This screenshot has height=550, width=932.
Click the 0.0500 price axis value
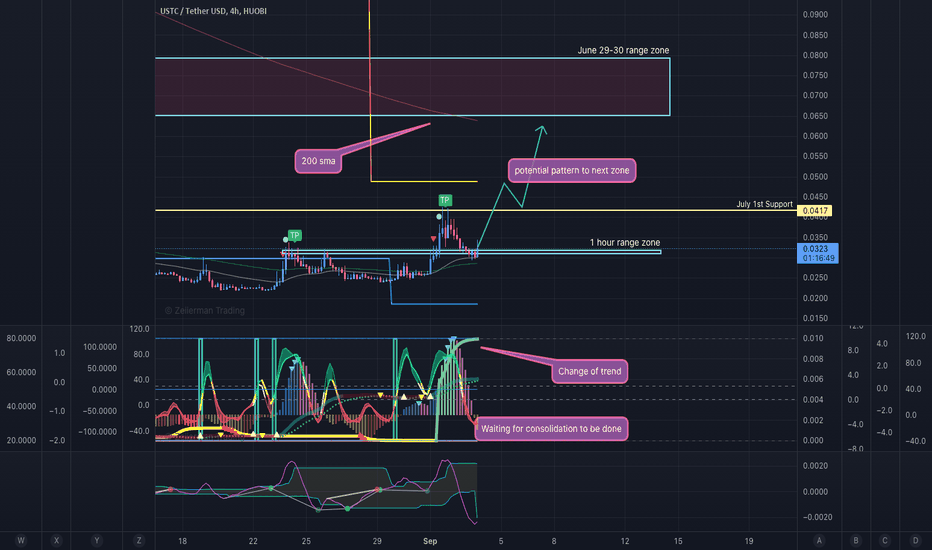(x=815, y=177)
